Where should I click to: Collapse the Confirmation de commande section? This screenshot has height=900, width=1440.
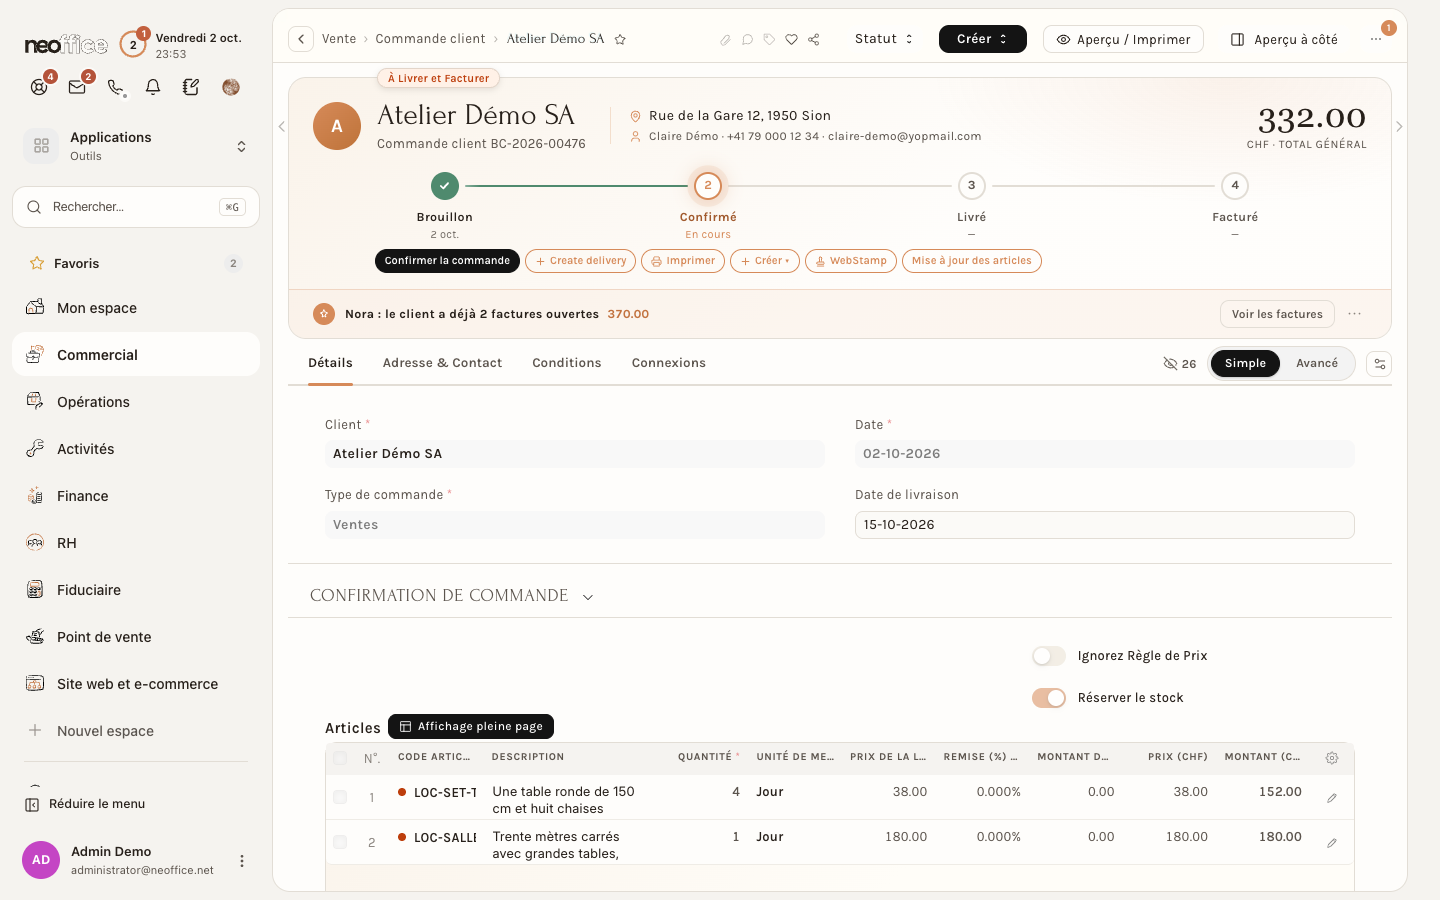[588, 597]
